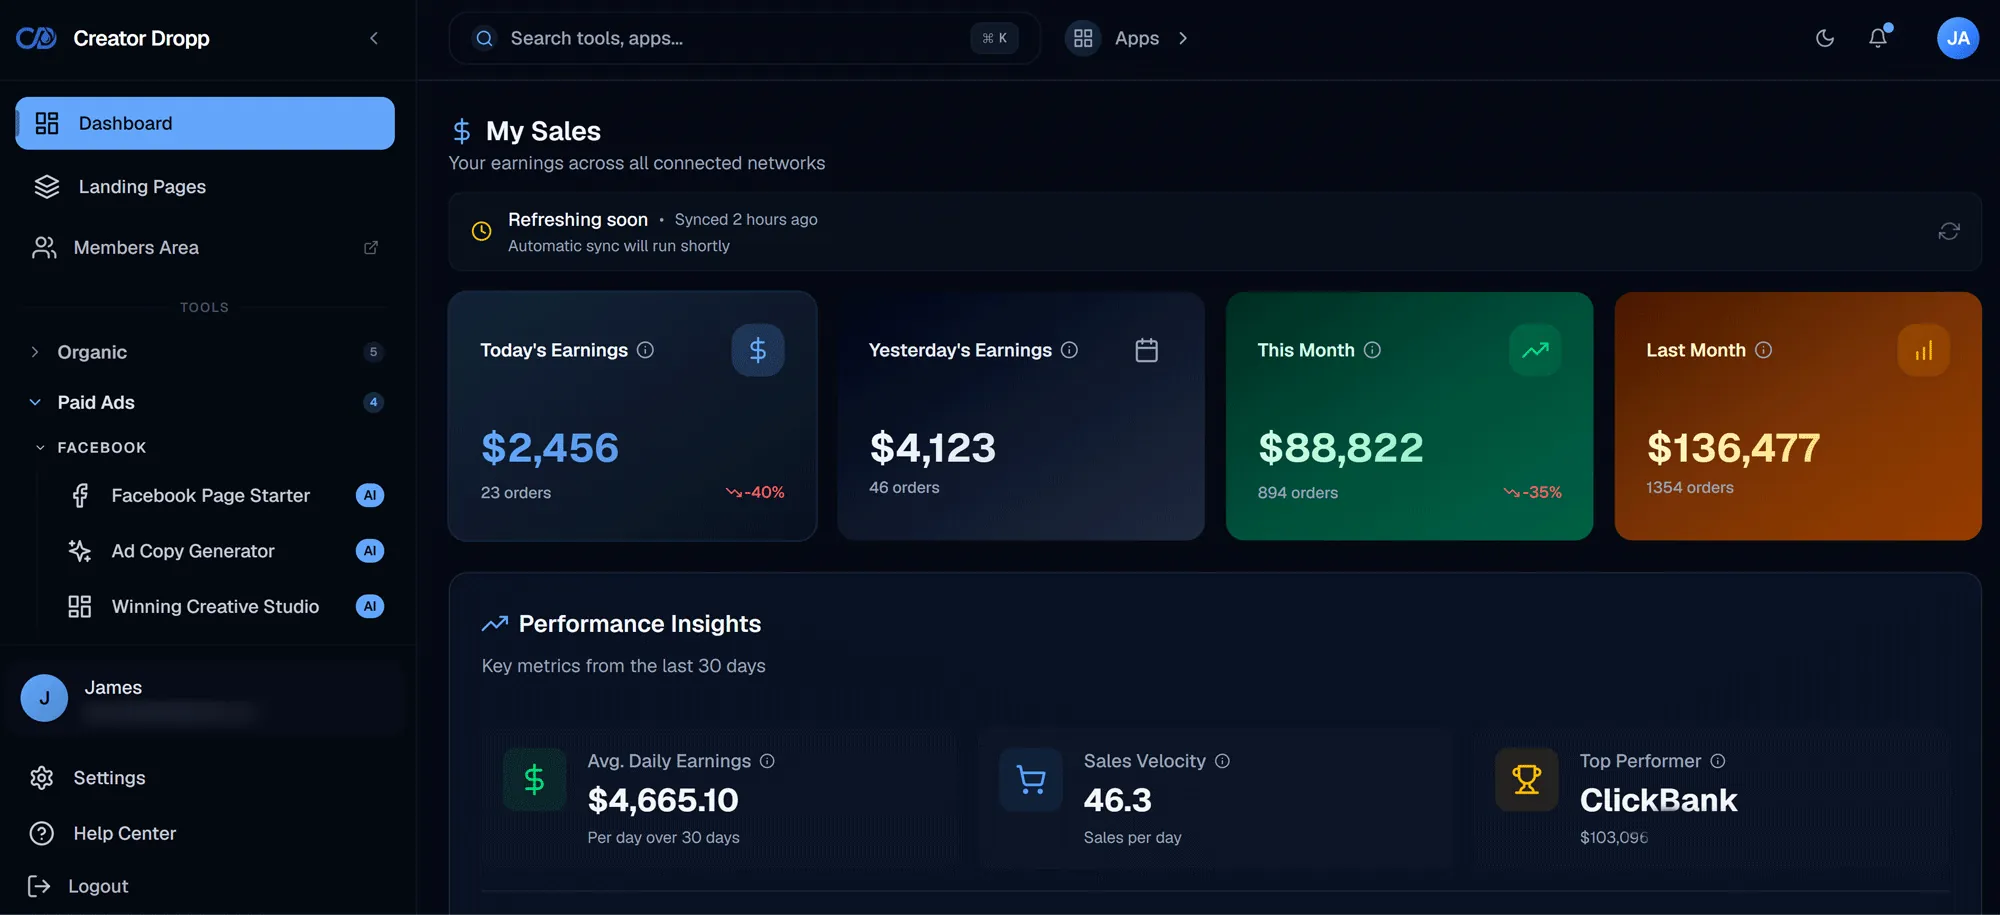The width and height of the screenshot is (2000, 915).
Task: Click the refresh sync icon
Action: coord(1949,231)
